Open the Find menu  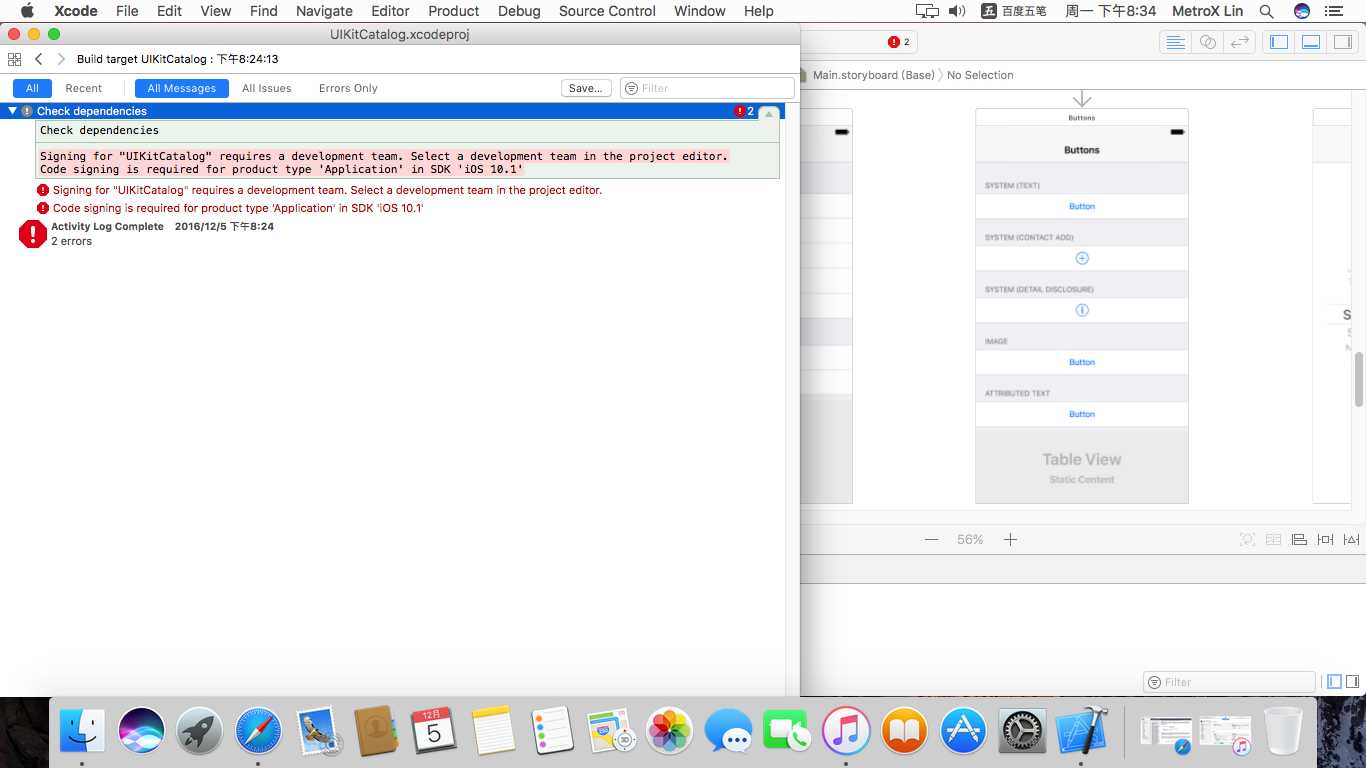264,11
